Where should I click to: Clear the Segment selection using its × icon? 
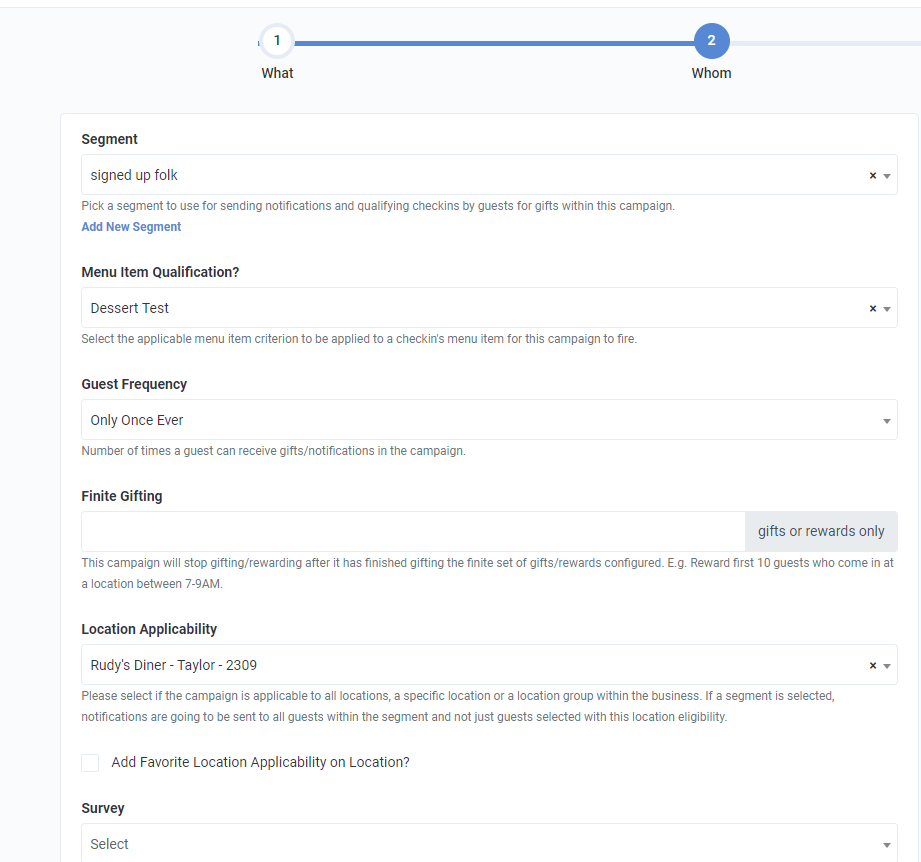pos(873,174)
